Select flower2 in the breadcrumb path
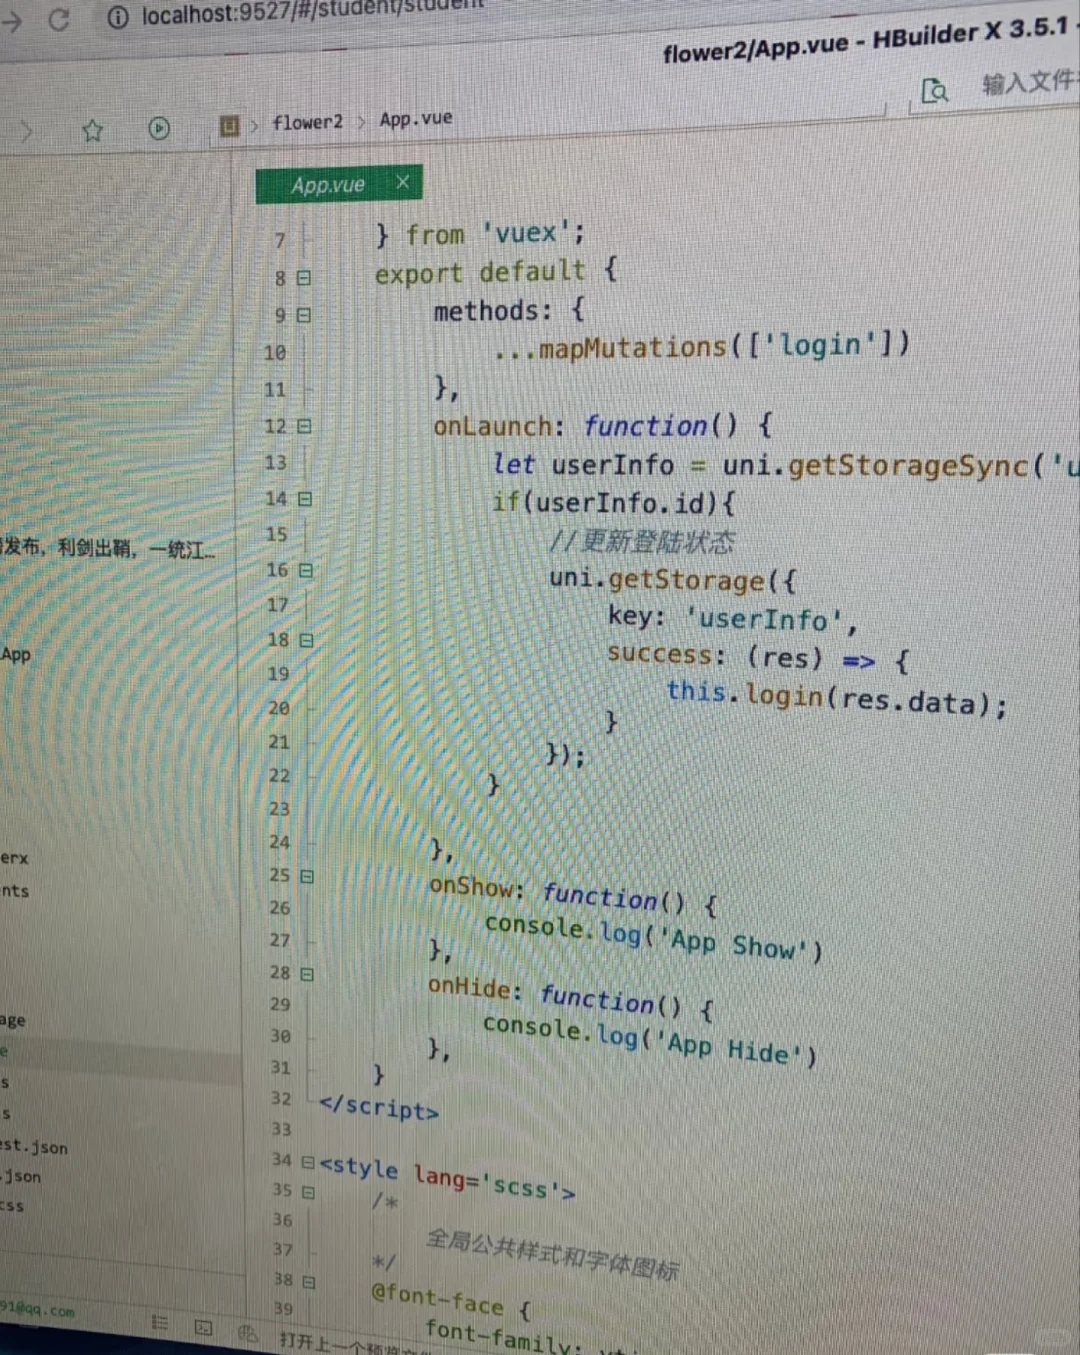 tap(307, 122)
